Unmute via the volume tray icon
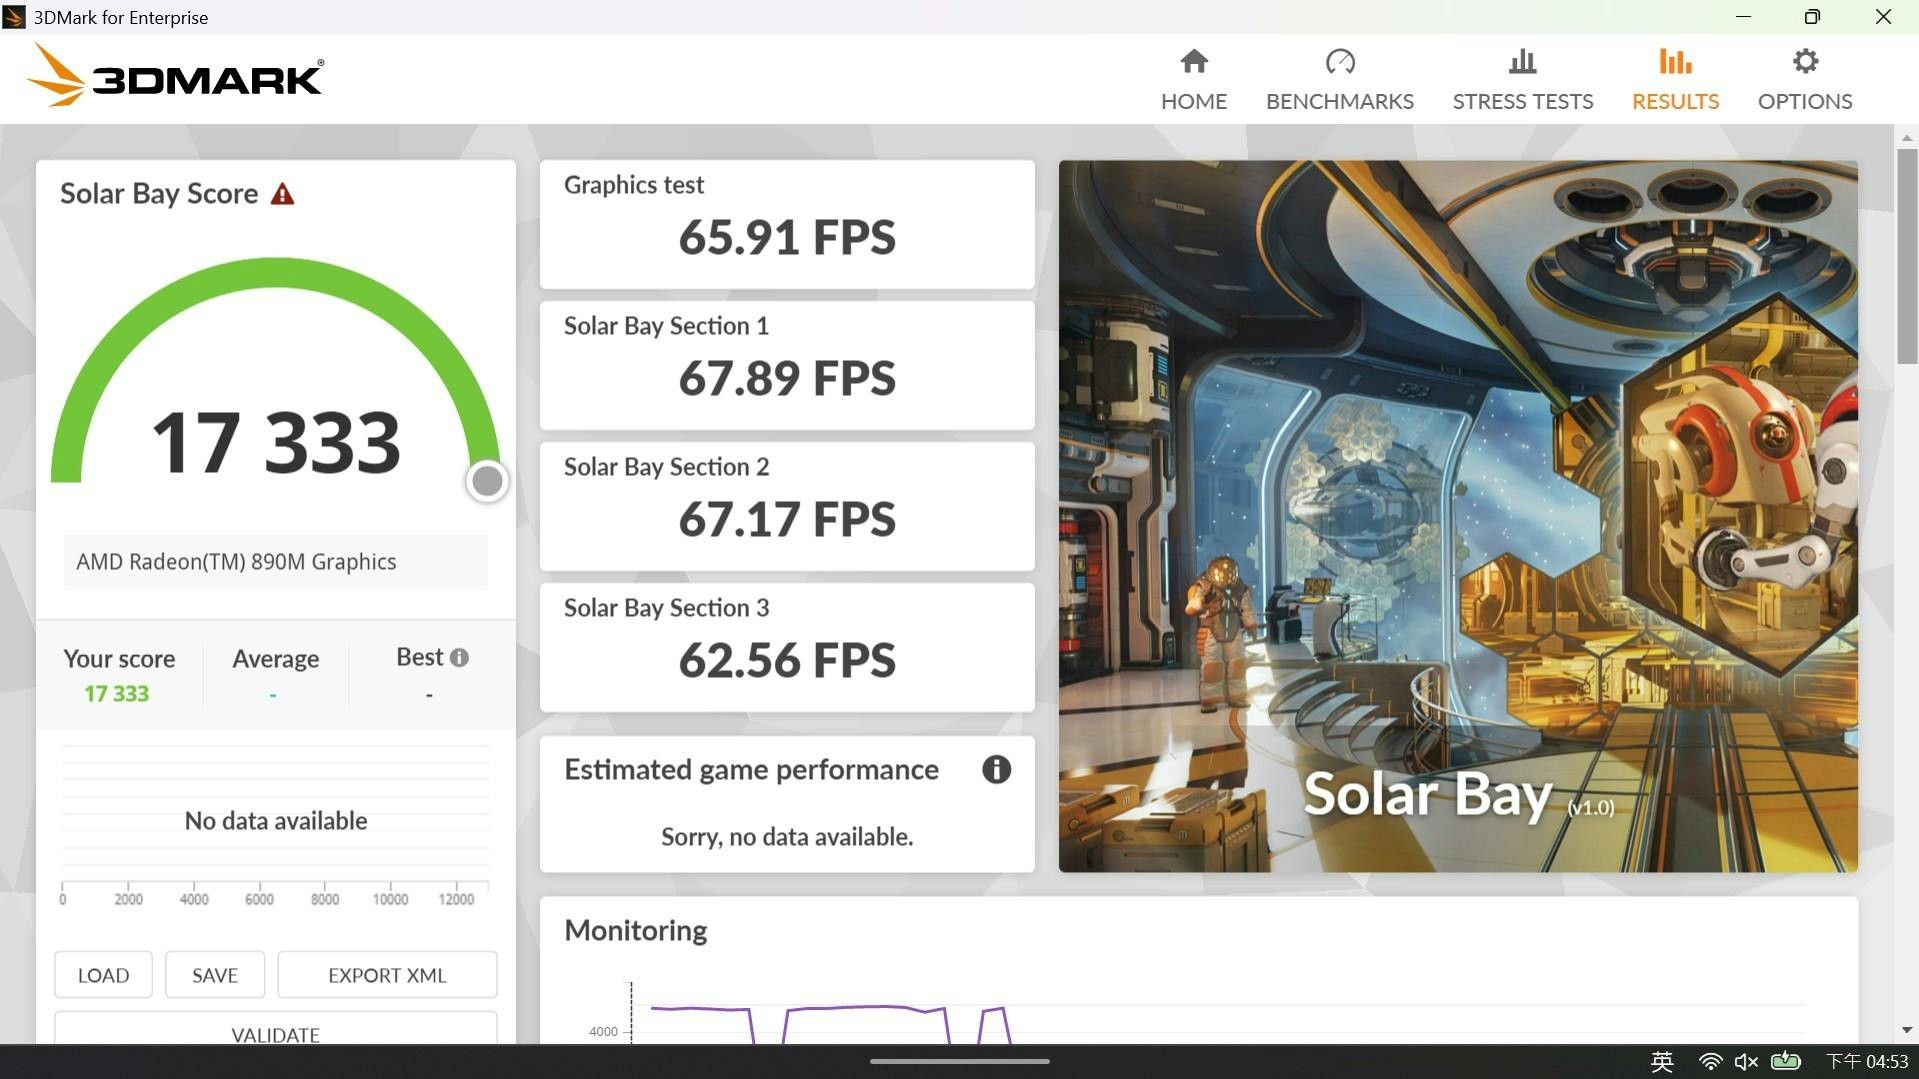The height and width of the screenshot is (1079, 1919). point(1746,1061)
